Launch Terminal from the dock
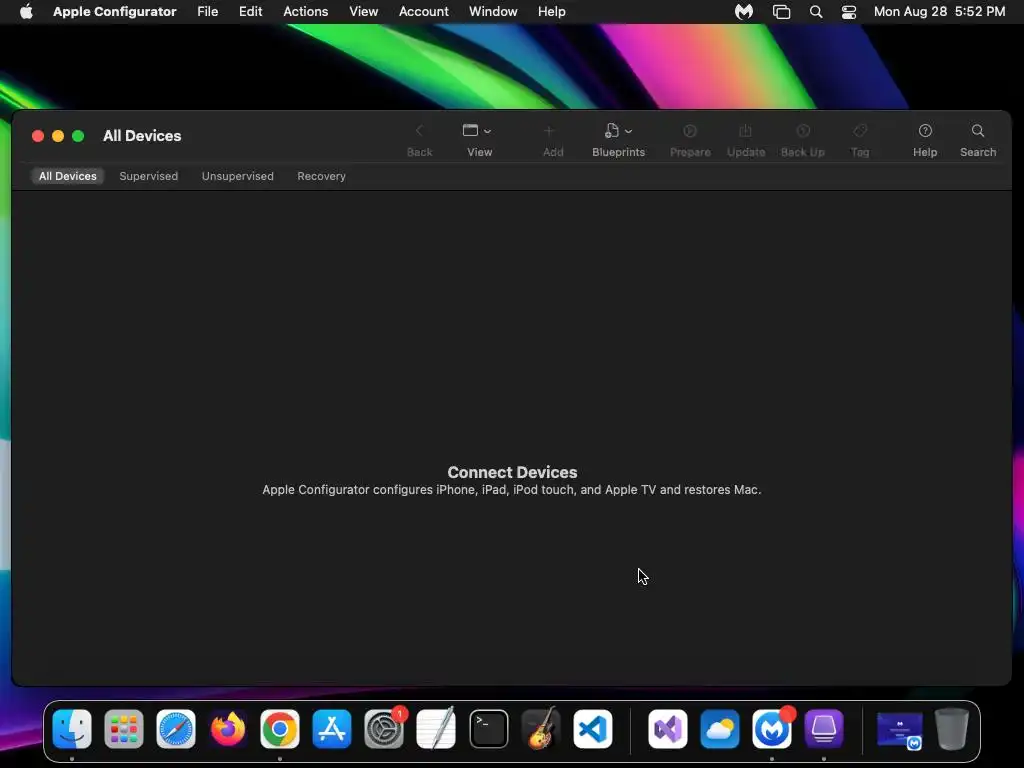The width and height of the screenshot is (1024, 768). [488, 728]
